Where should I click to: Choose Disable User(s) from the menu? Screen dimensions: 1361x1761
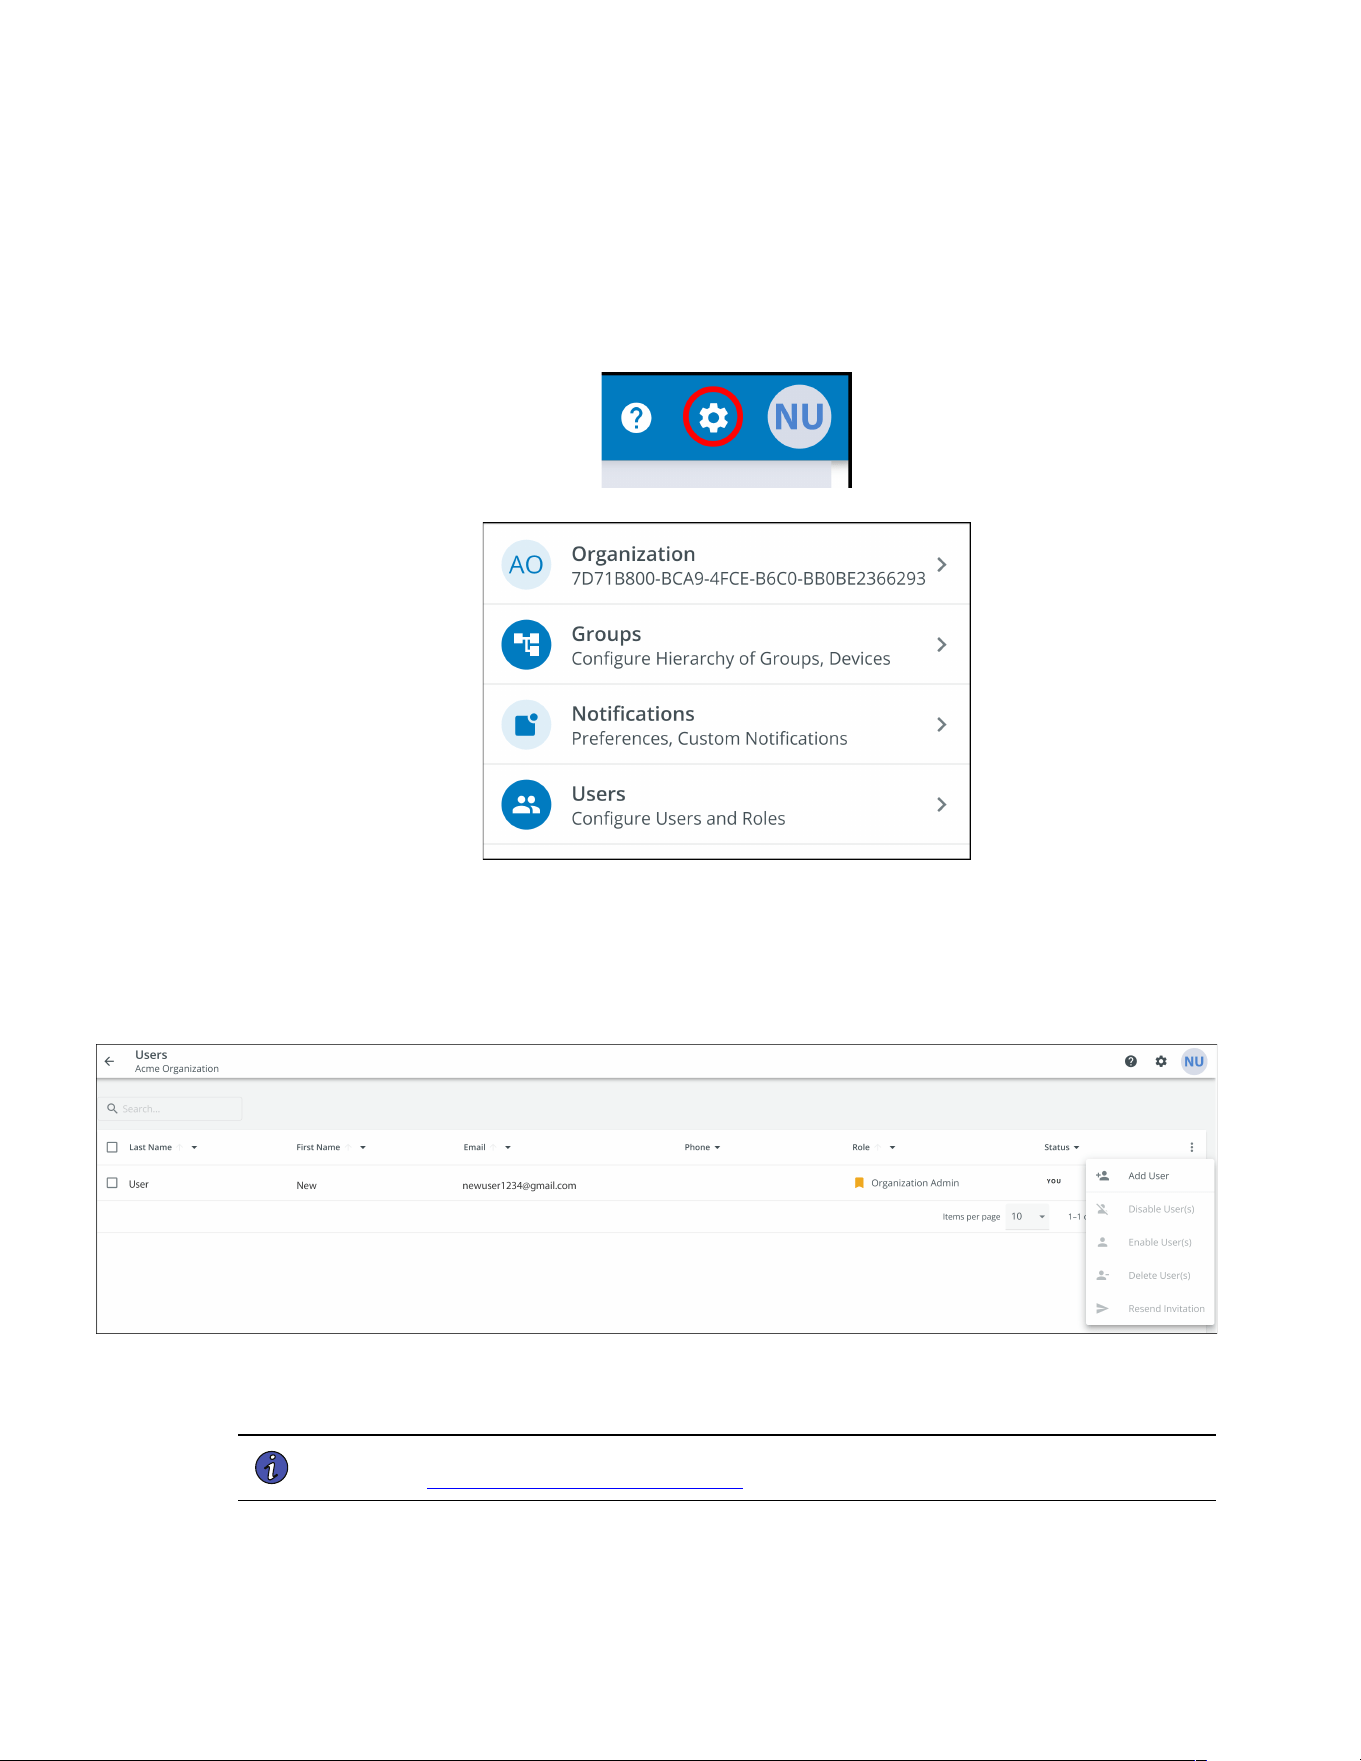(1150, 1209)
